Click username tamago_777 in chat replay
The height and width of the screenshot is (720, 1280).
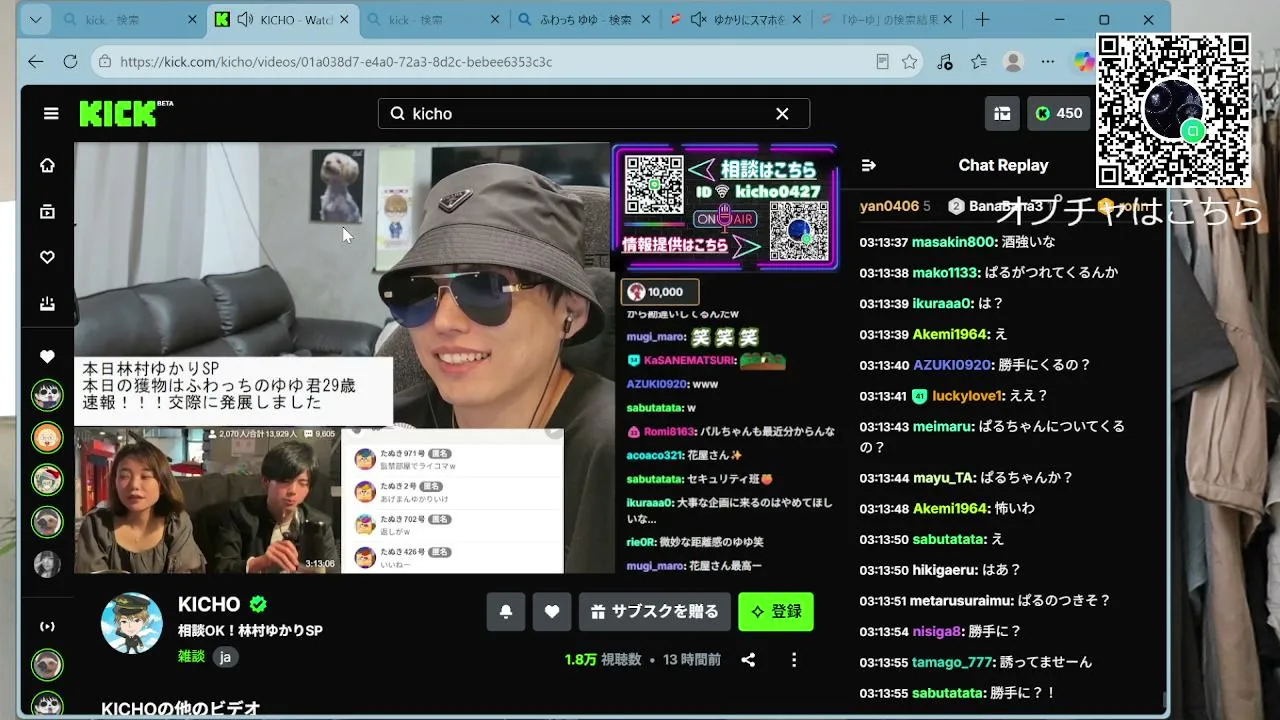(x=953, y=662)
